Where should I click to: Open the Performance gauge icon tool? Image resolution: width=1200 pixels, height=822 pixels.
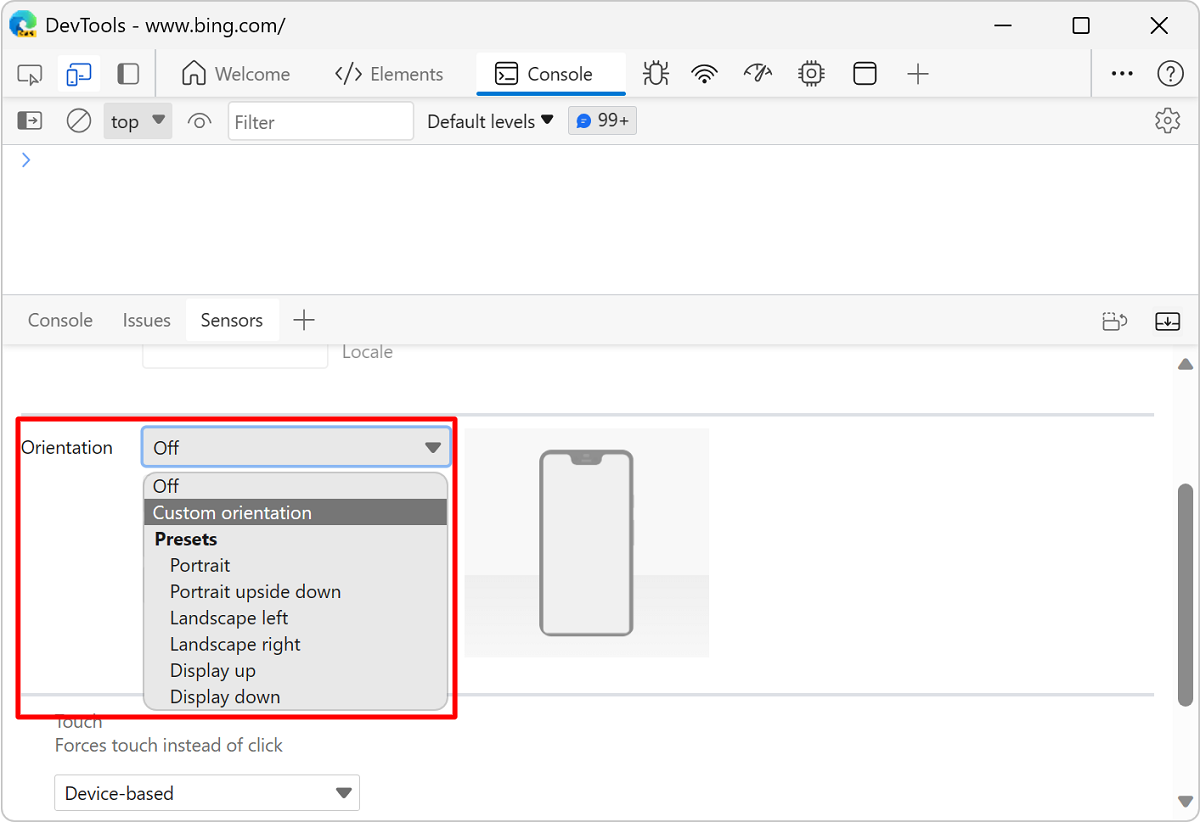[758, 74]
